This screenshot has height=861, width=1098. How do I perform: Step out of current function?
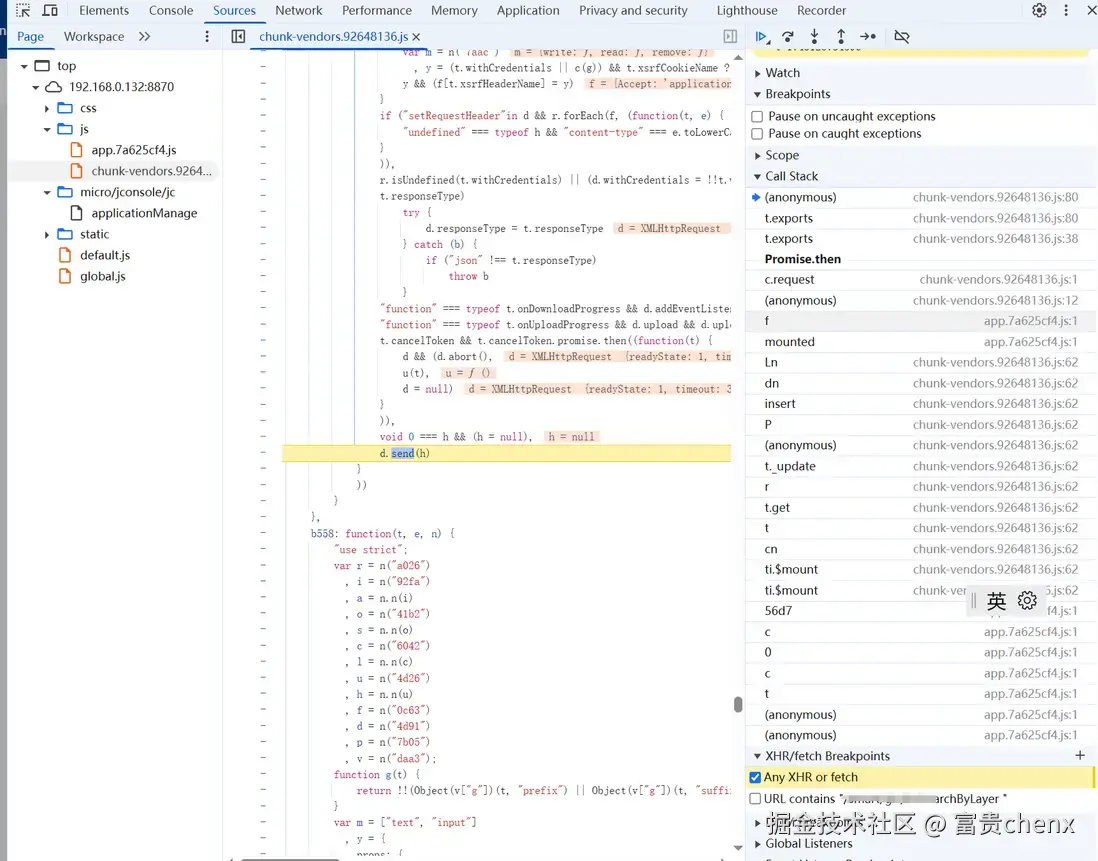841,36
